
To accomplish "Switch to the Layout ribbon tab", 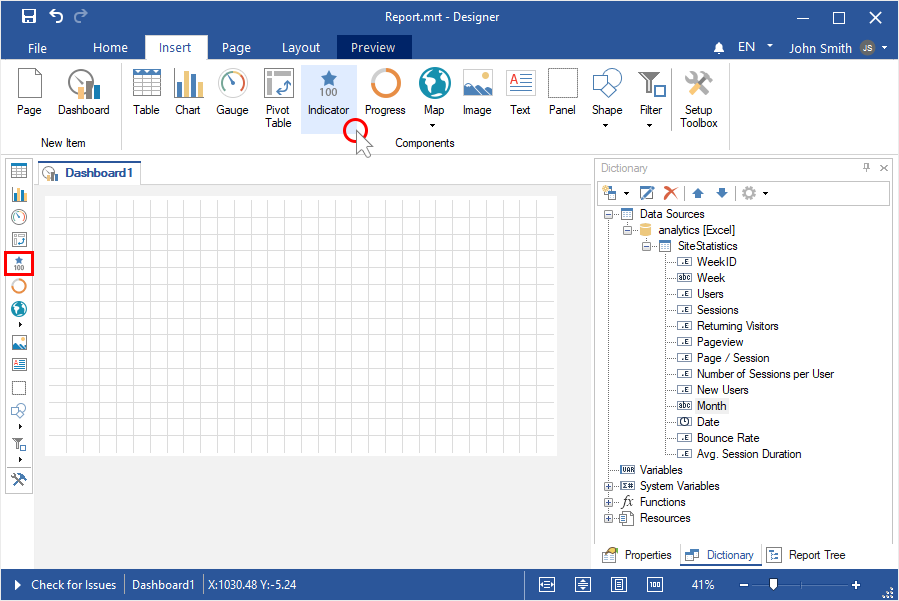I will [300, 47].
